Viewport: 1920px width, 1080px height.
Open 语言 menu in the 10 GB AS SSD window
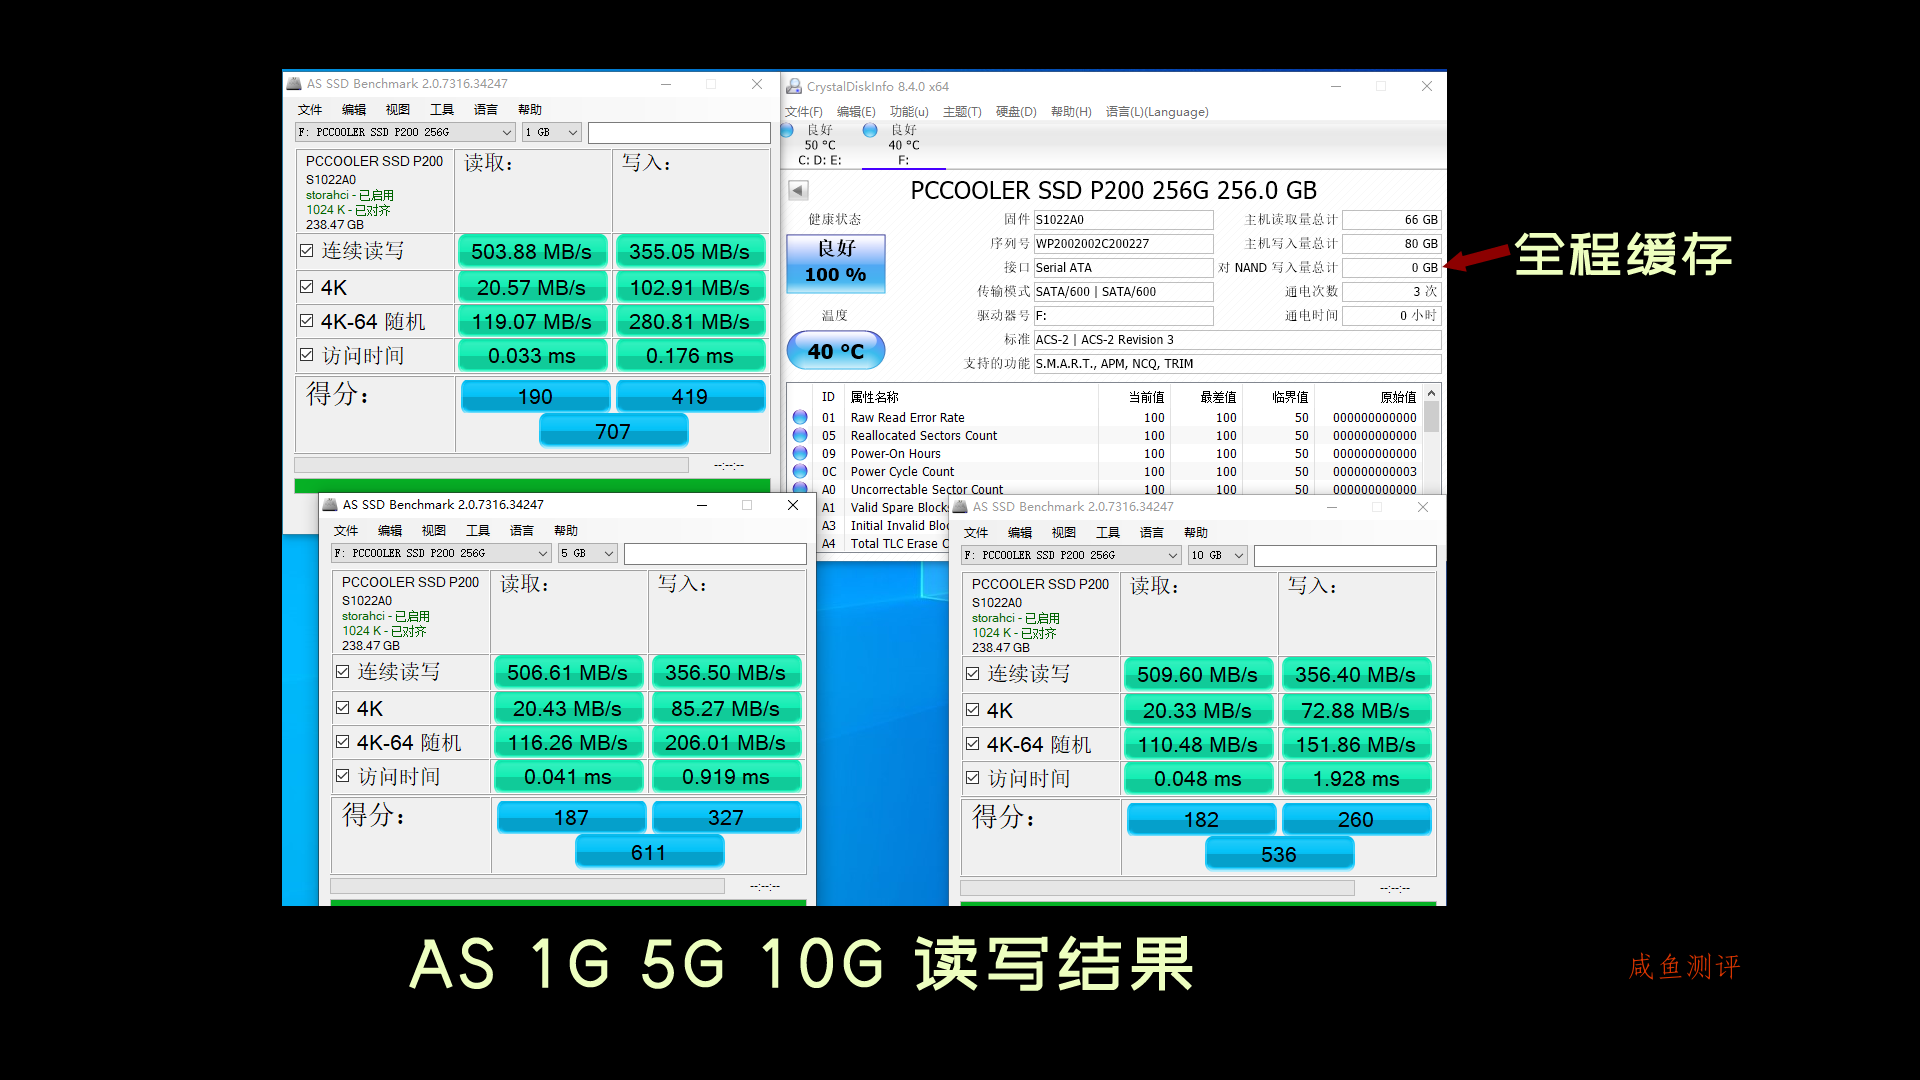[x=1152, y=533]
